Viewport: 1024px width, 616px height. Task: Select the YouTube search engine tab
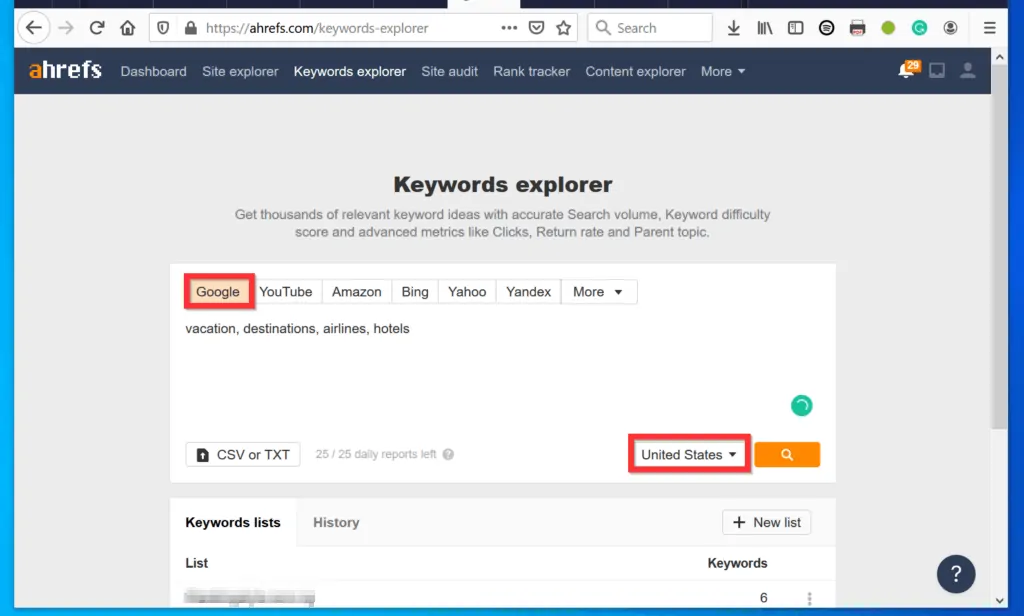point(286,291)
